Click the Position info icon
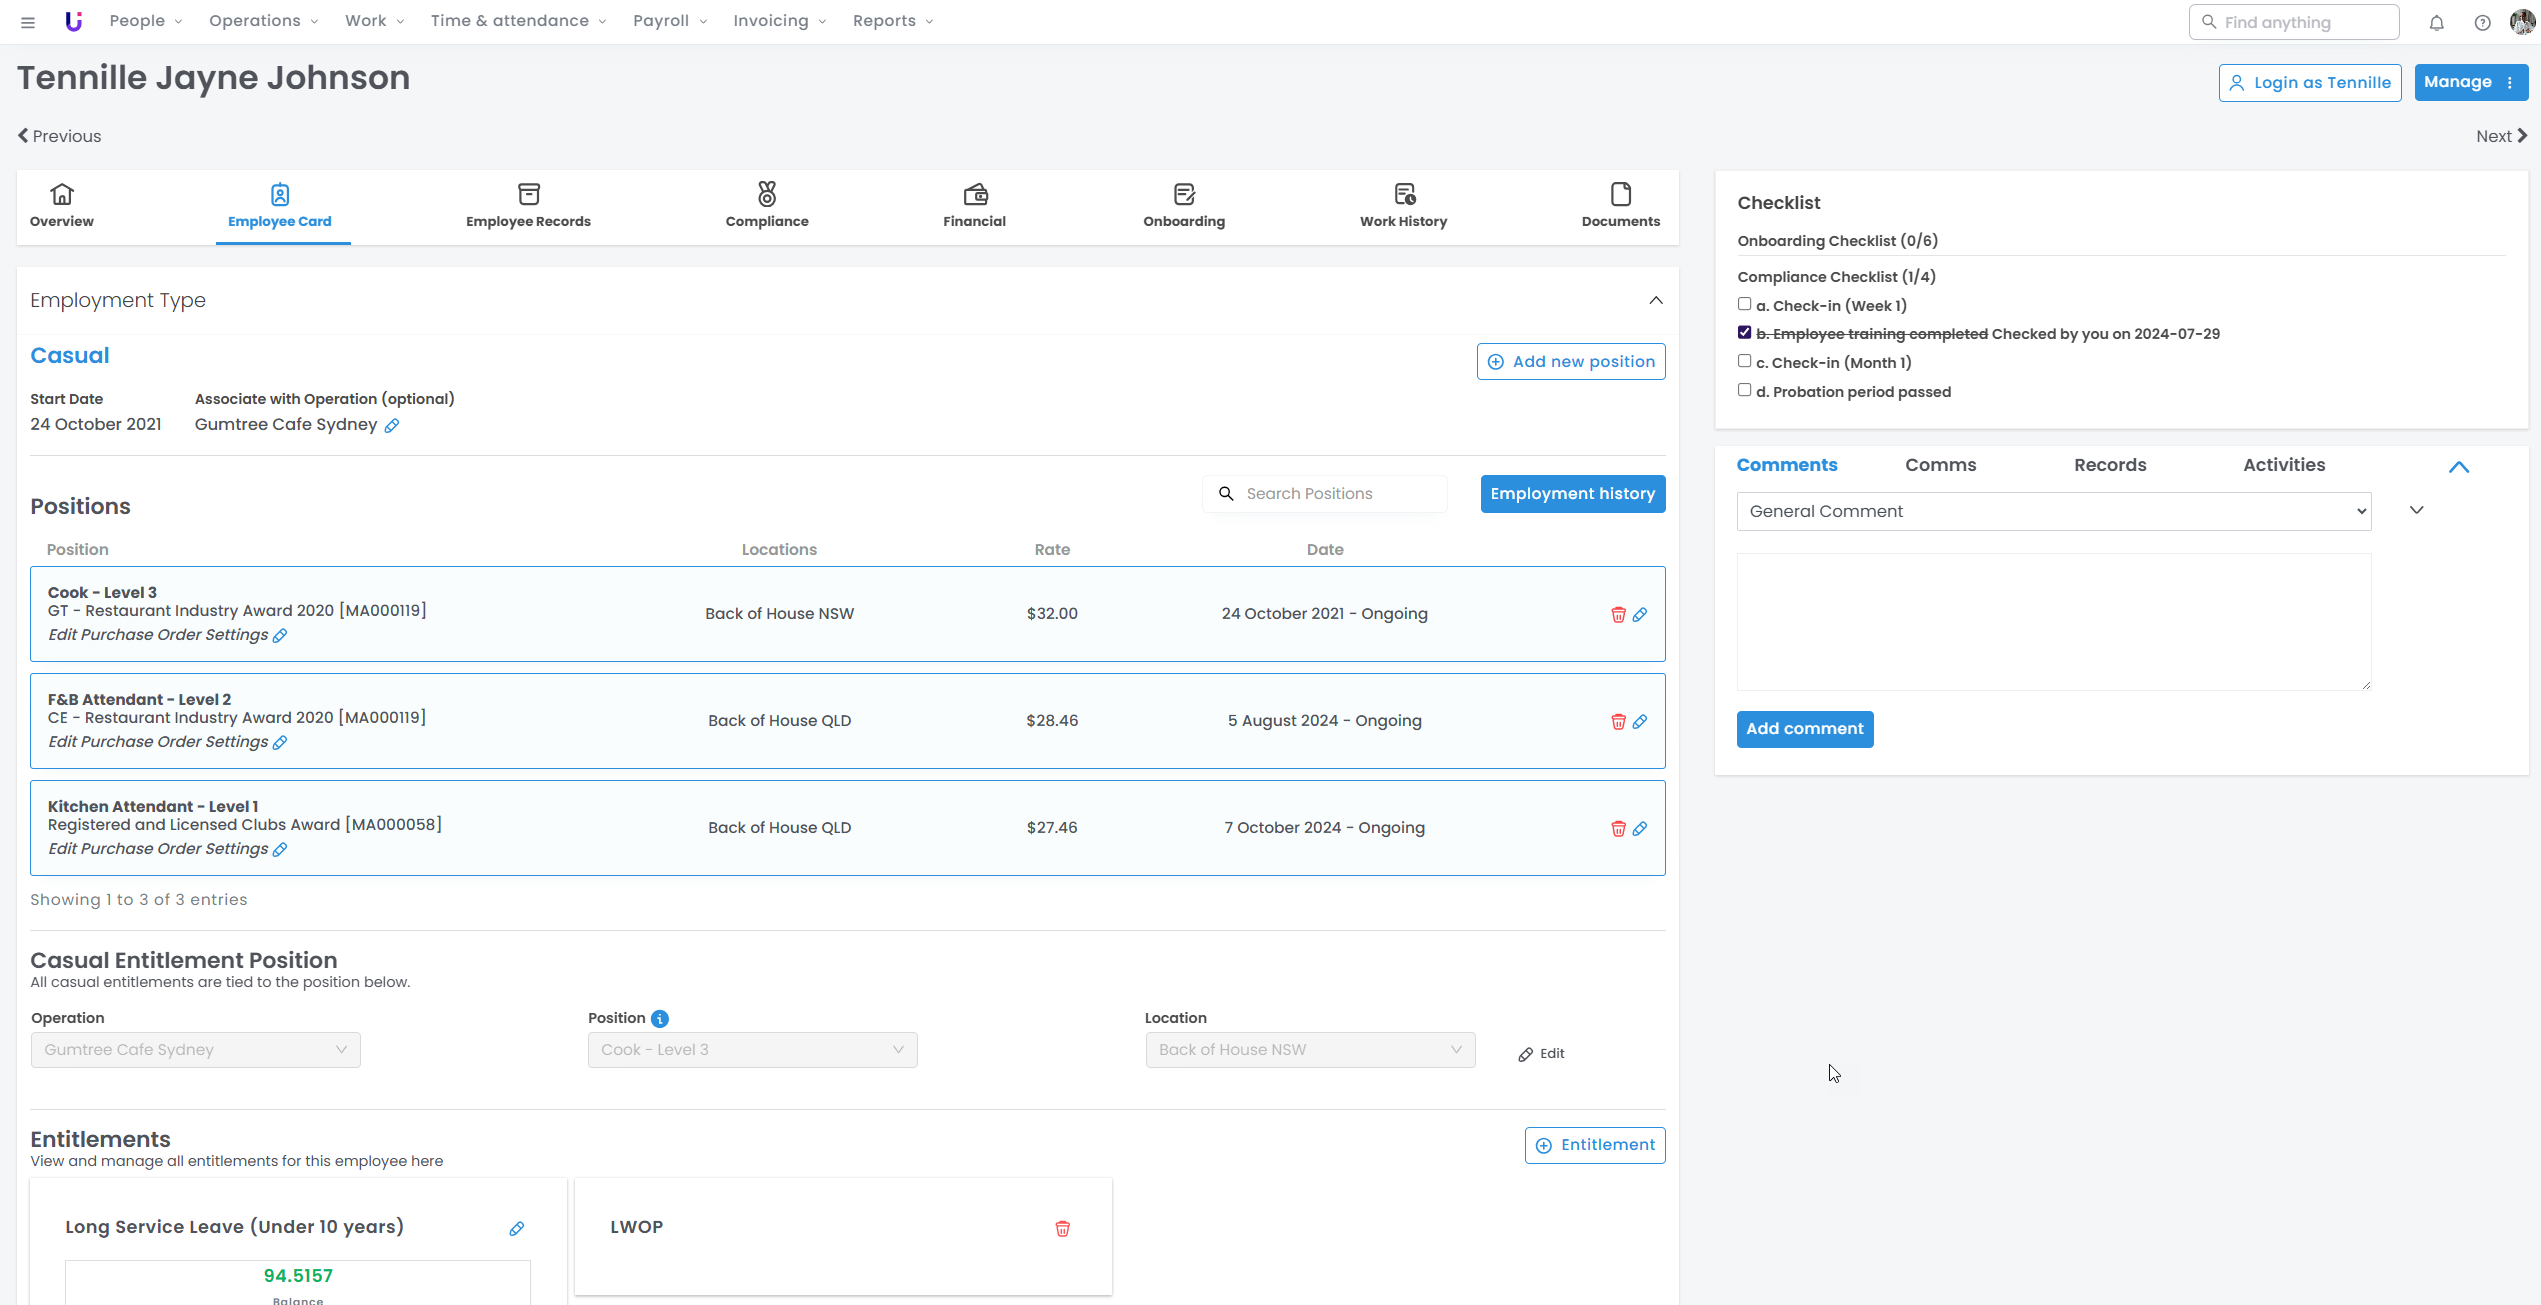This screenshot has width=2541, height=1305. pyautogui.click(x=660, y=1019)
